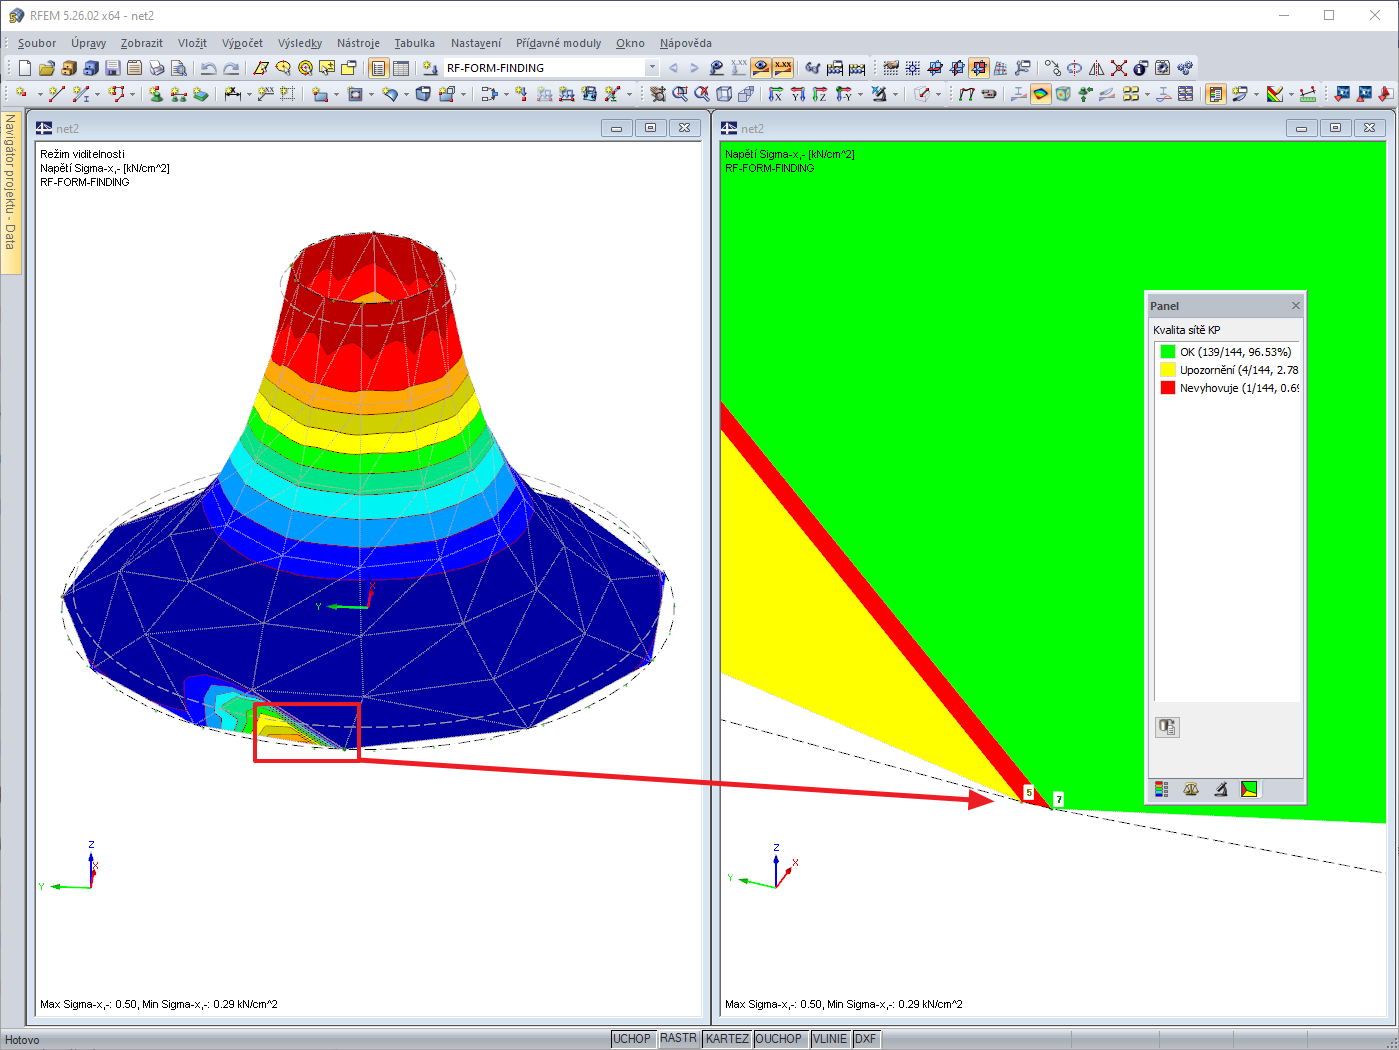This screenshot has width=1399, height=1050.
Task: Toggle show result values x.xx button
Action: tap(783, 68)
